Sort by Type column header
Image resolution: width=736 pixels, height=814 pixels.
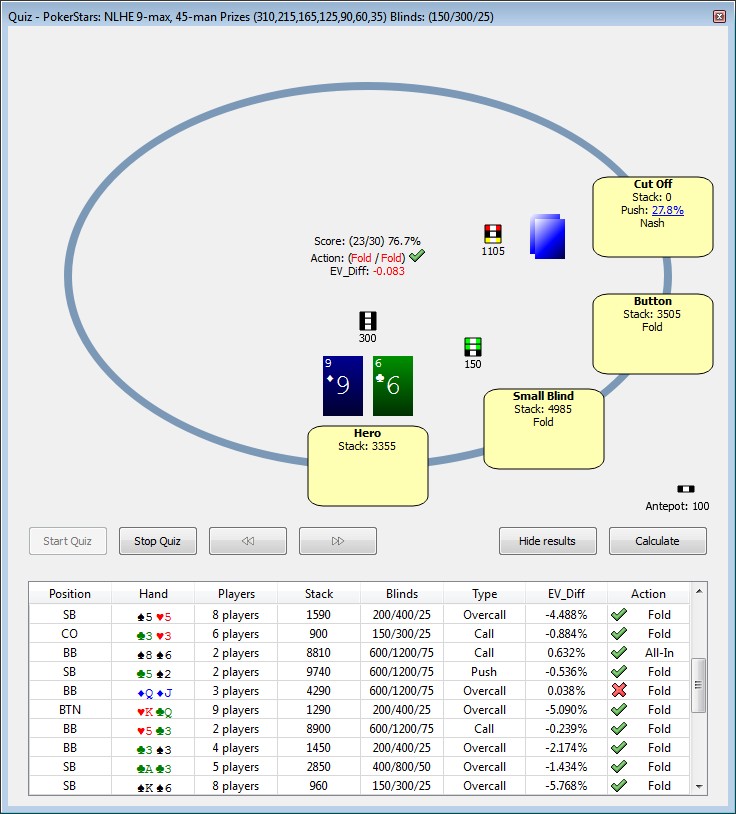coord(484,593)
